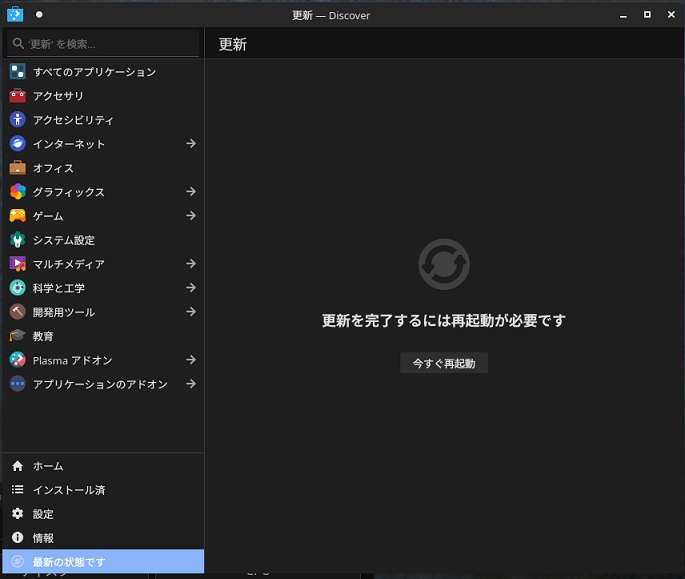This screenshot has height=579, width=685.
Task: Close the Discover window
Action: (671, 15)
